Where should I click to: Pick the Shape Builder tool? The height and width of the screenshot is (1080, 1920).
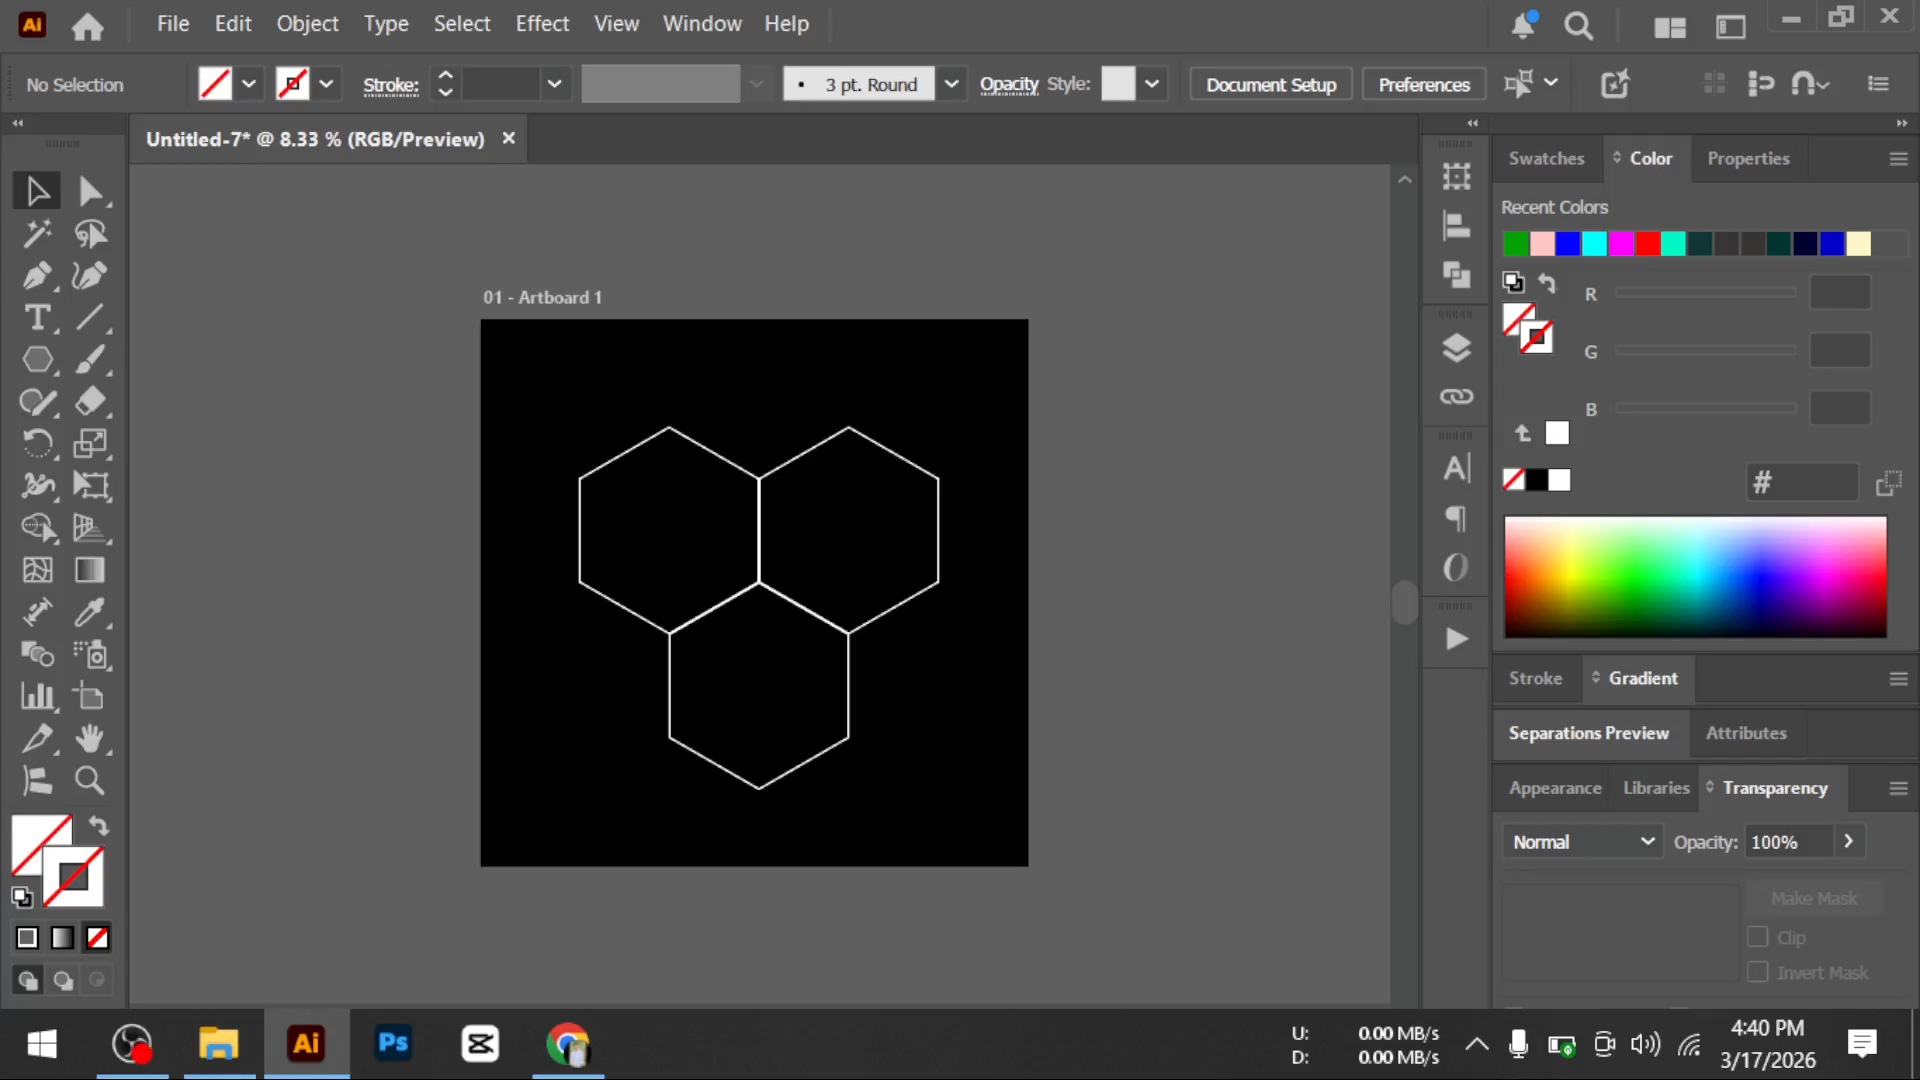click(37, 528)
